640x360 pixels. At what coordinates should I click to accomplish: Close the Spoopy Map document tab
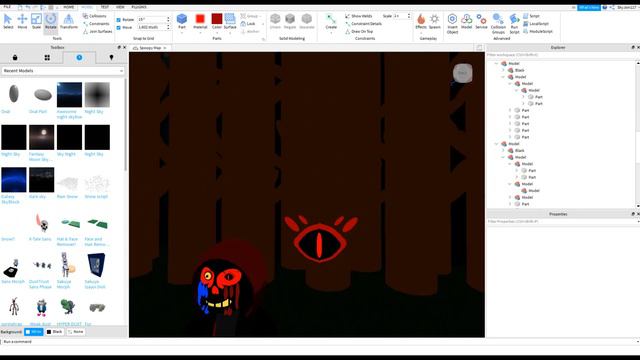165,48
